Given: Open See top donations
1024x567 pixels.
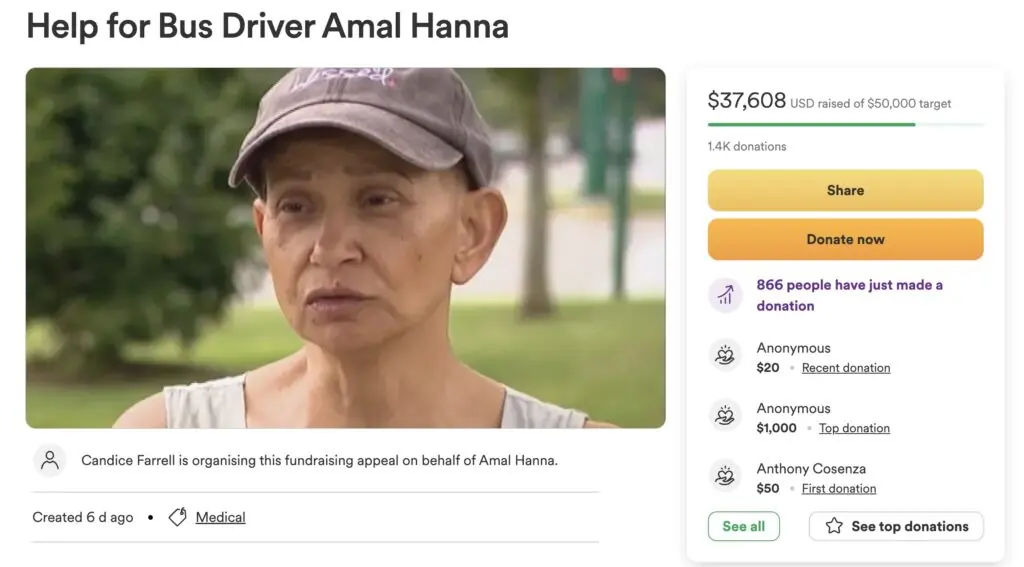Looking at the screenshot, I should click(x=896, y=526).
